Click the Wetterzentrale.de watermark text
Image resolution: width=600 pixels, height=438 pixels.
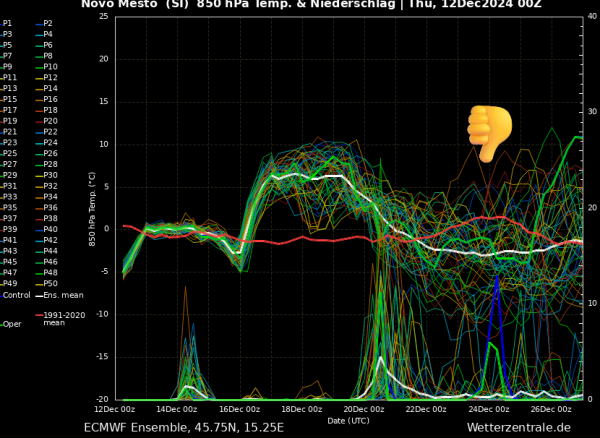[x=518, y=427]
